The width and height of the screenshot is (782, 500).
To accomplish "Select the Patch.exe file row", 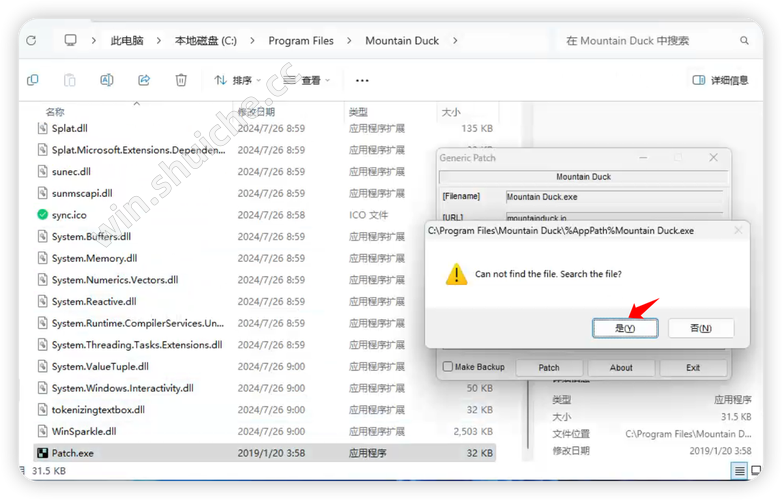I will pyautogui.click(x=73, y=453).
